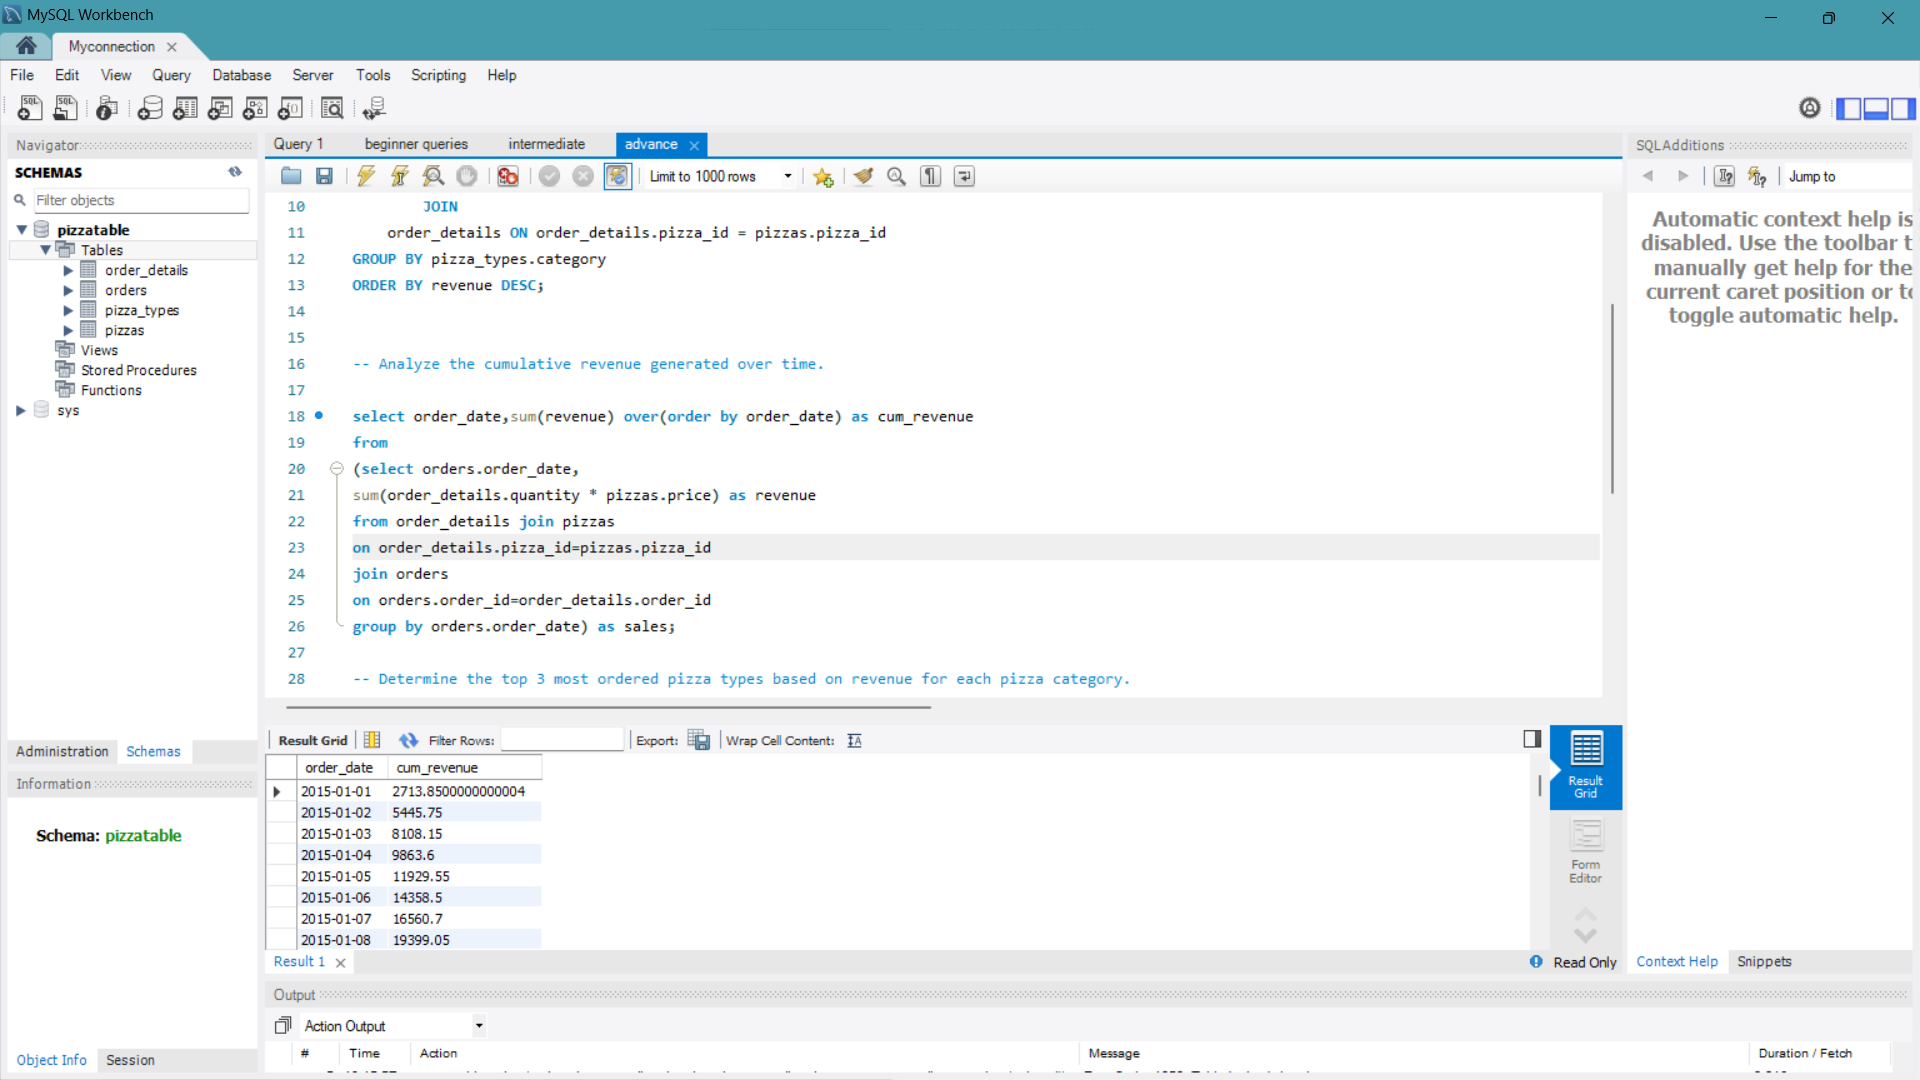1920x1080 pixels.
Task: Save the script to a file
Action: point(324,176)
